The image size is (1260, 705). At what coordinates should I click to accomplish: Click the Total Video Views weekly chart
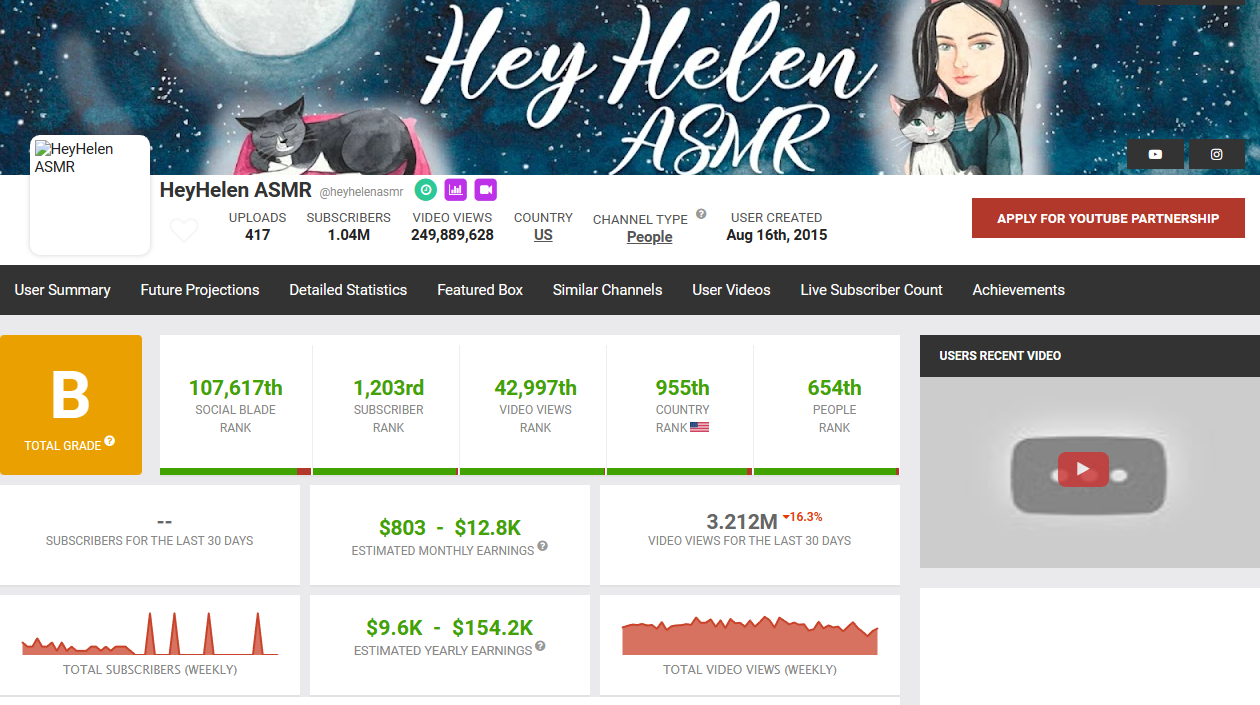coord(750,635)
